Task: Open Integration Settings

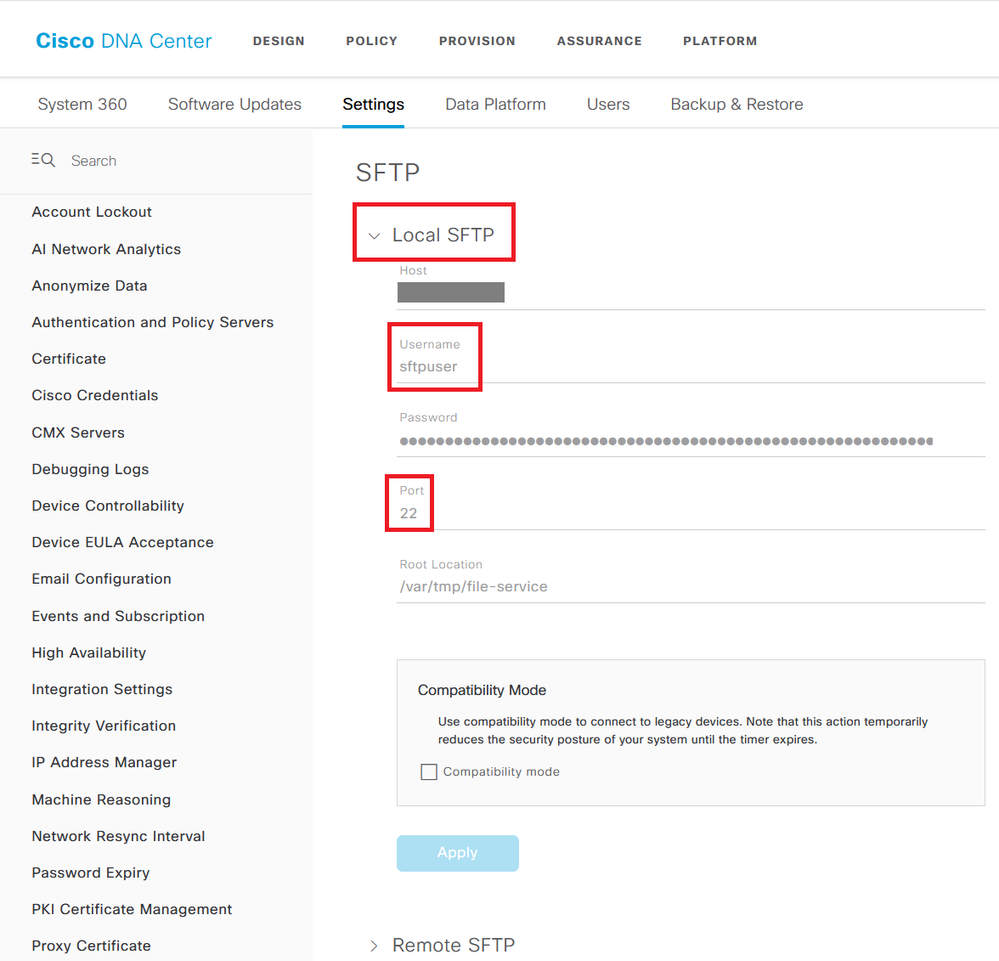Action: [x=102, y=689]
